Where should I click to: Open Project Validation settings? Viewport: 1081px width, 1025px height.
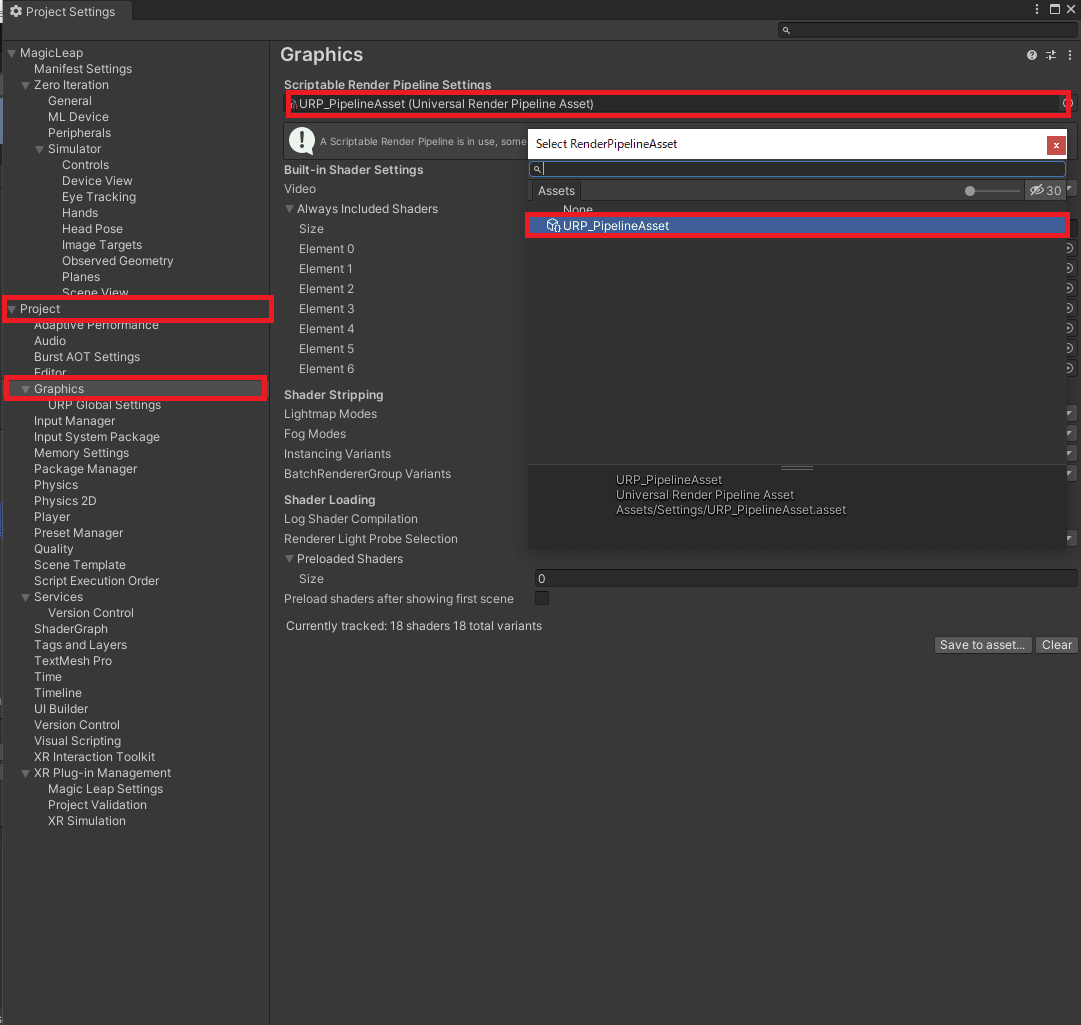[x=97, y=805]
